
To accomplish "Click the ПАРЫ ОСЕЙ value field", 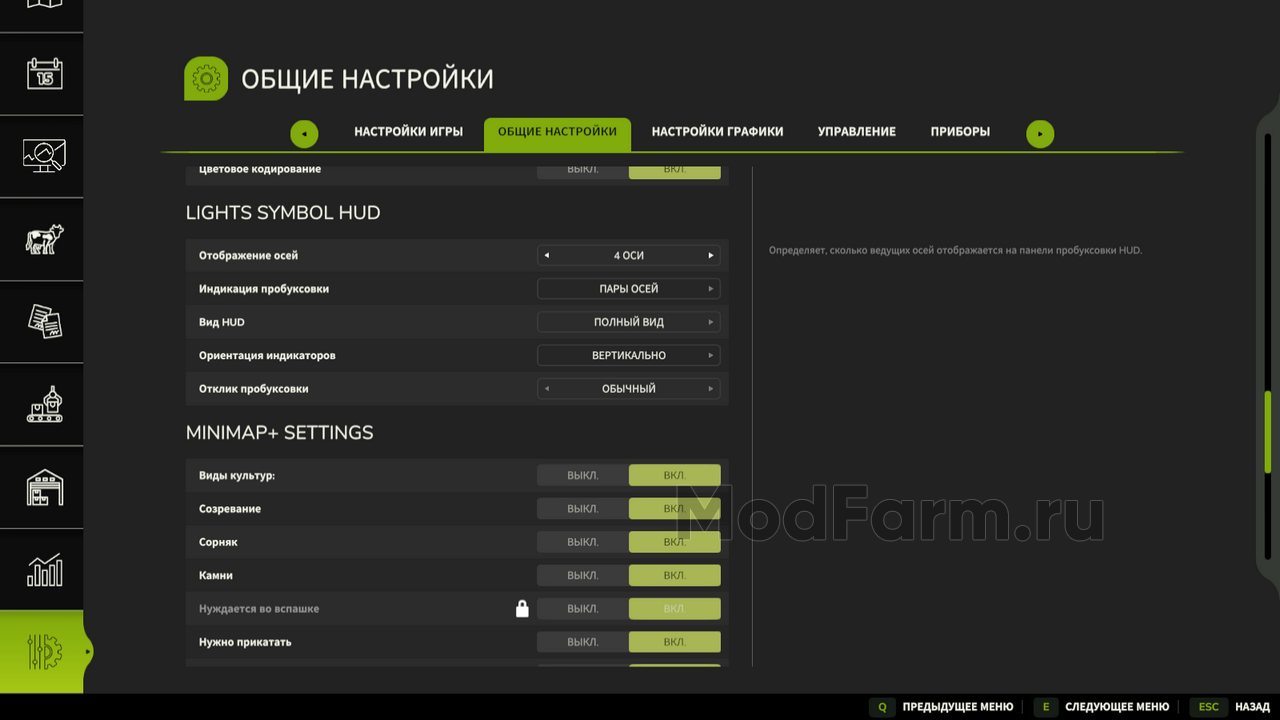I will click(x=629, y=289).
